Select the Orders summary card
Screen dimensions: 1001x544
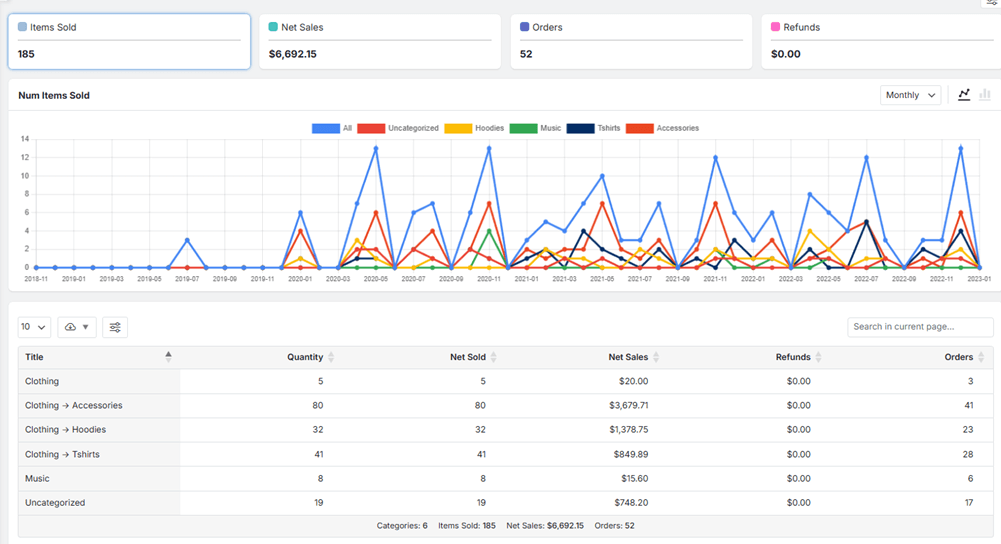[631, 41]
